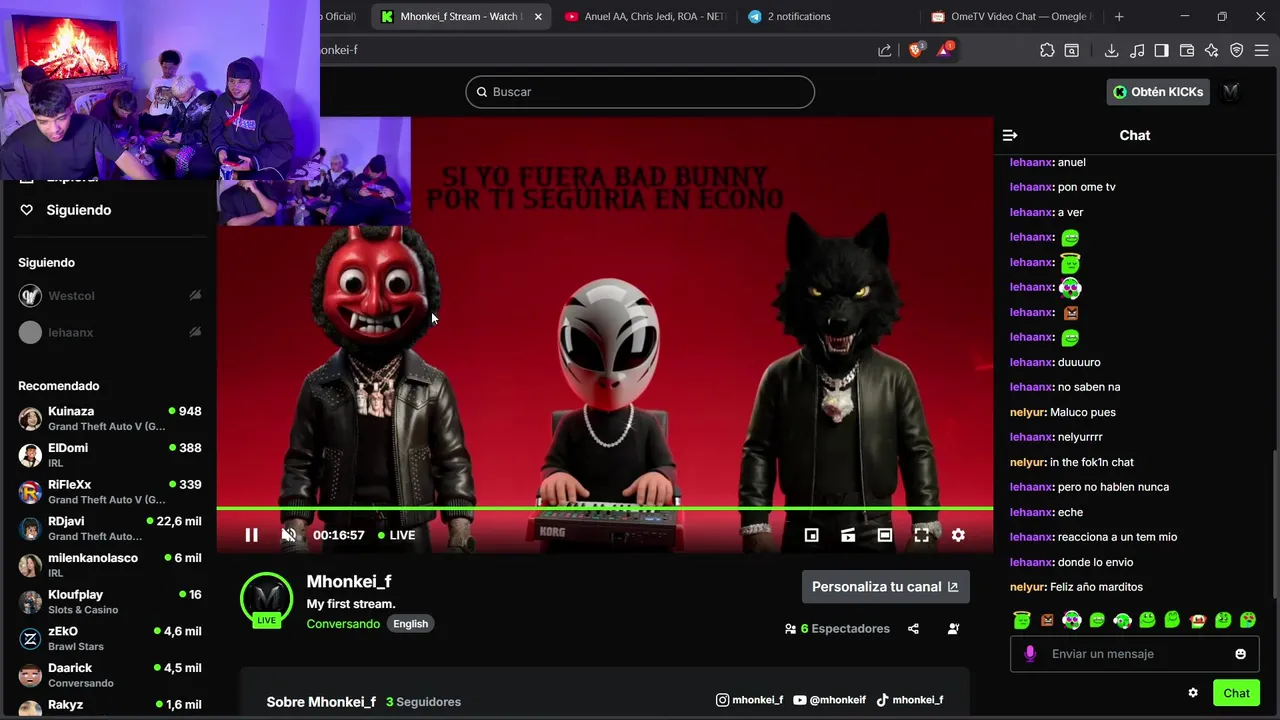This screenshot has height=720, width=1280.
Task: View the 6 Espectadores list
Action: [837, 629]
